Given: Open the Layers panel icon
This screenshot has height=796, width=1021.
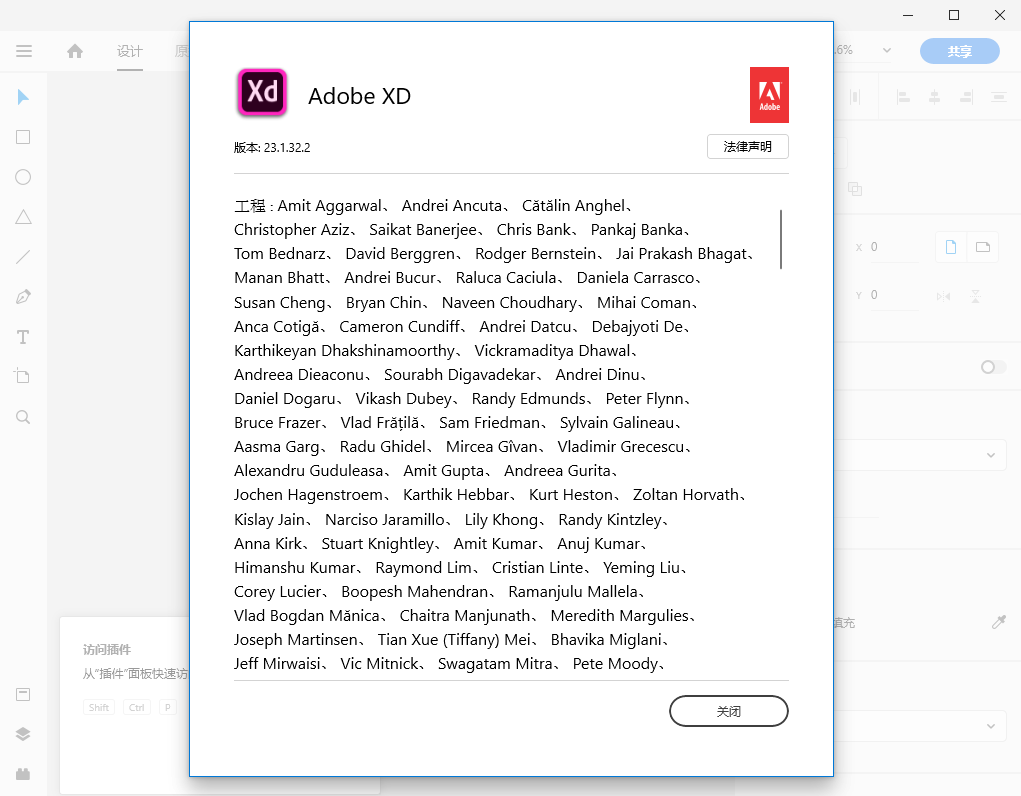Looking at the screenshot, I should tap(23, 733).
